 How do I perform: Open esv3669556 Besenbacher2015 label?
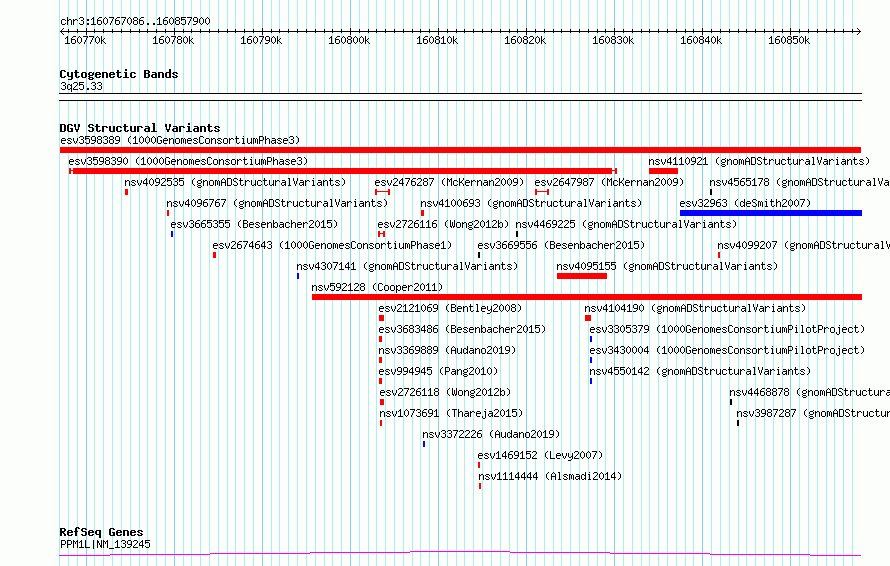561,245
